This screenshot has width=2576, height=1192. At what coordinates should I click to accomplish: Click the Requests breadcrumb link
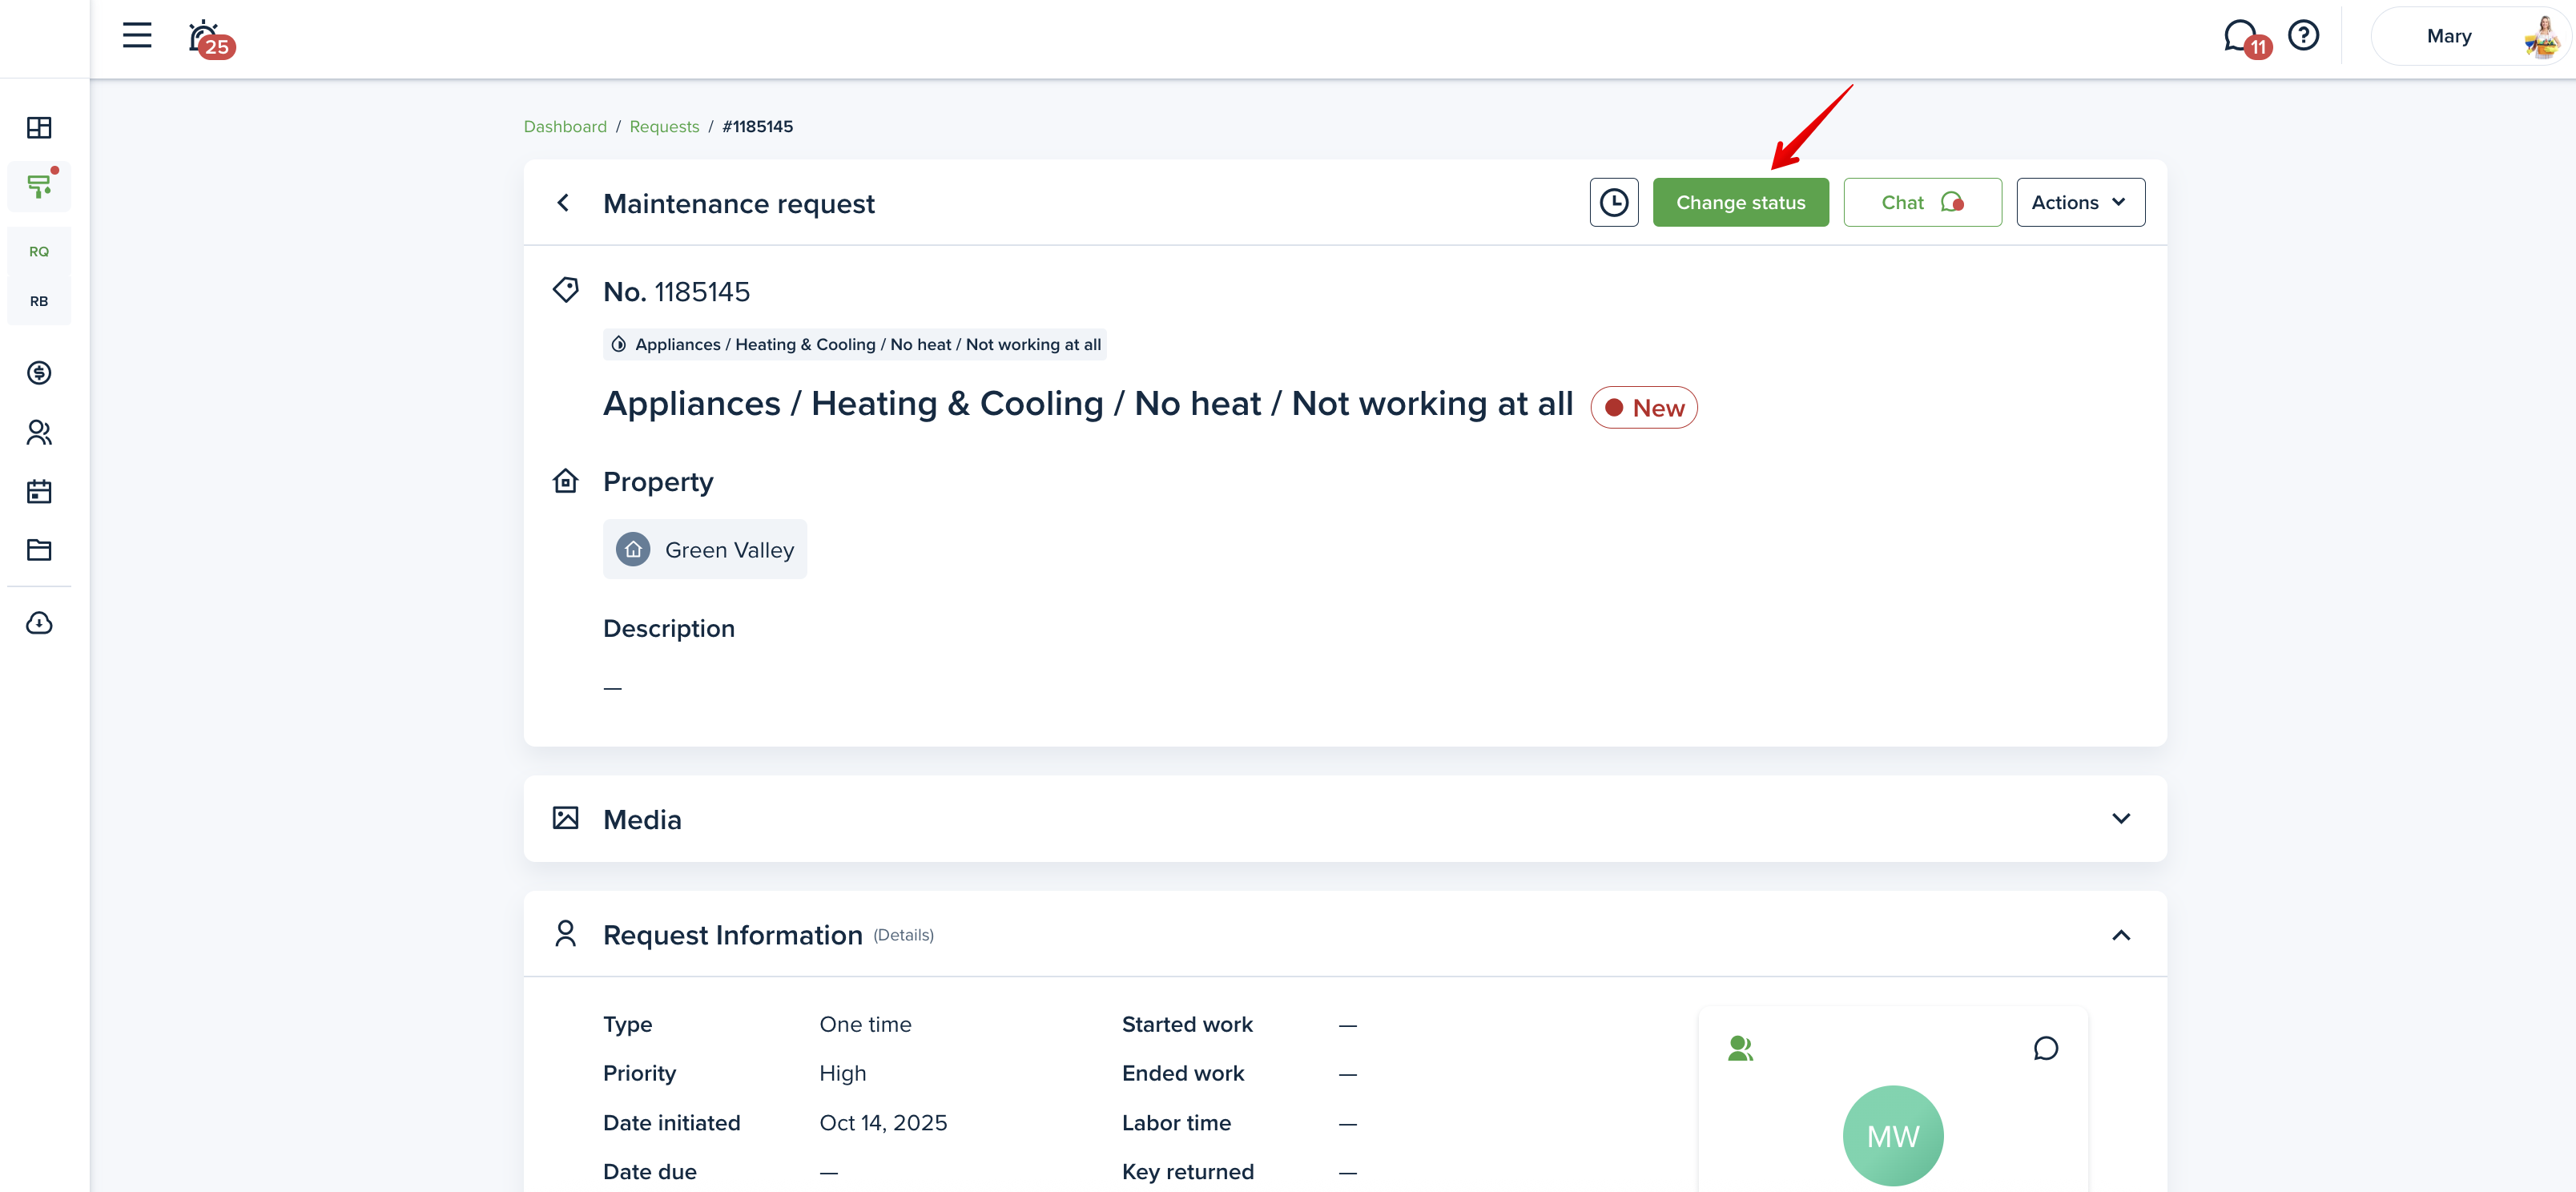tap(664, 127)
